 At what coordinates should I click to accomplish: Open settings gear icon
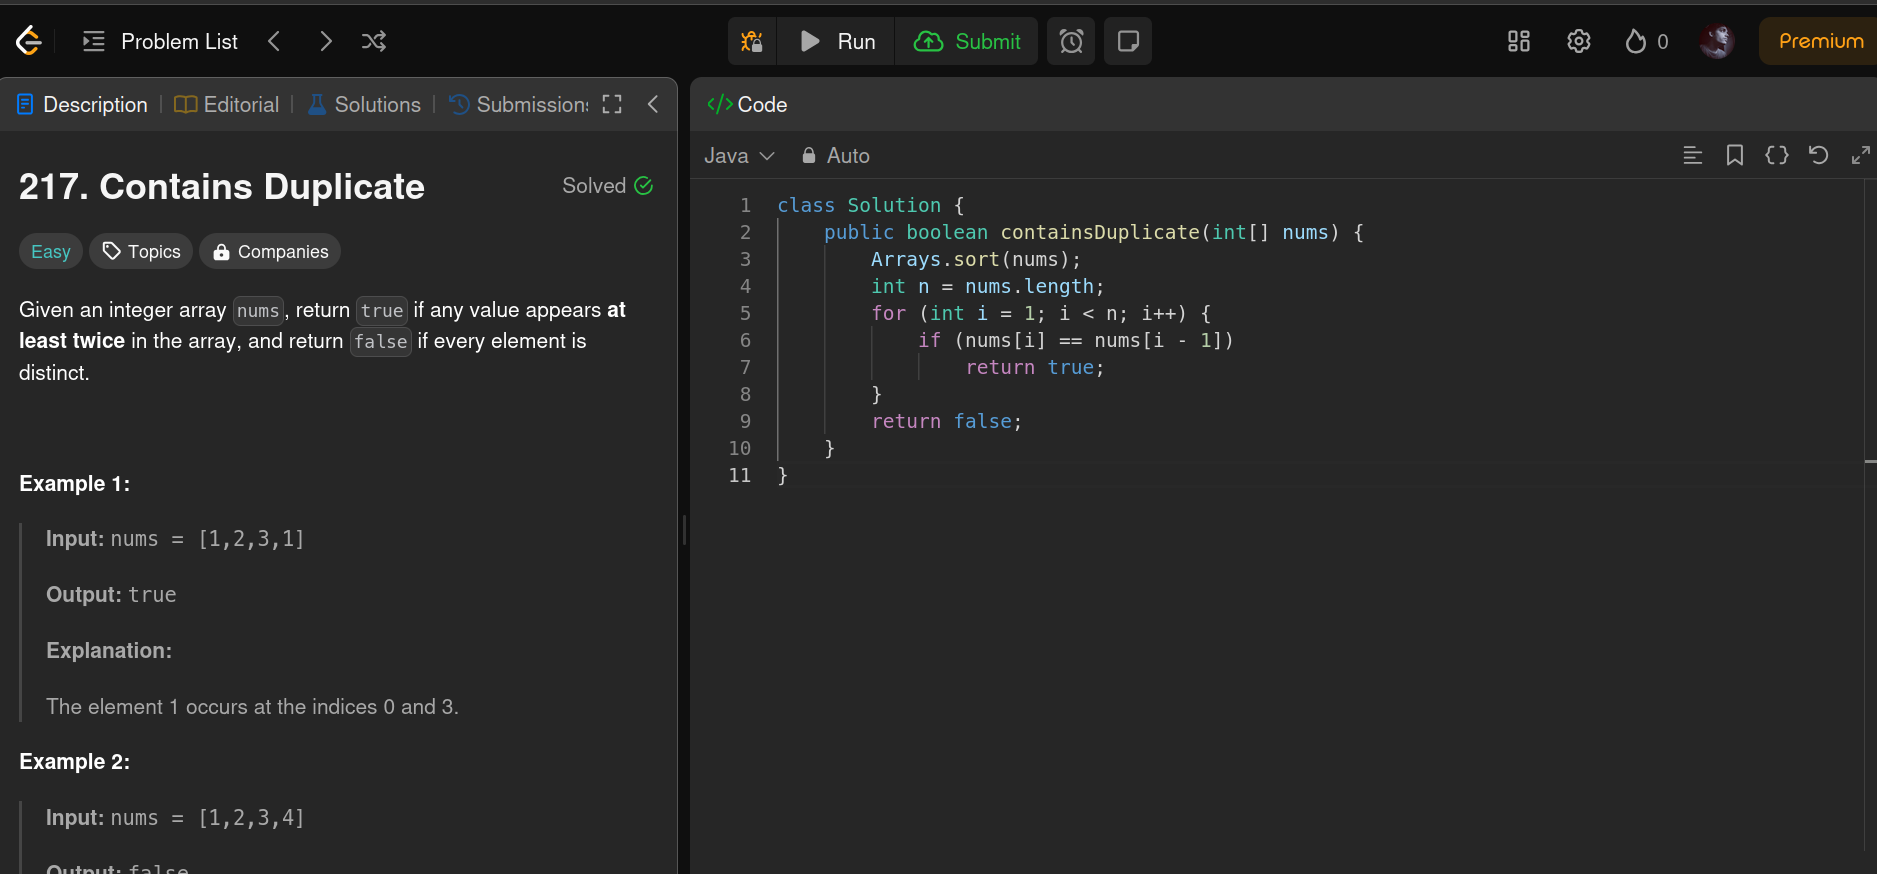[x=1579, y=41]
